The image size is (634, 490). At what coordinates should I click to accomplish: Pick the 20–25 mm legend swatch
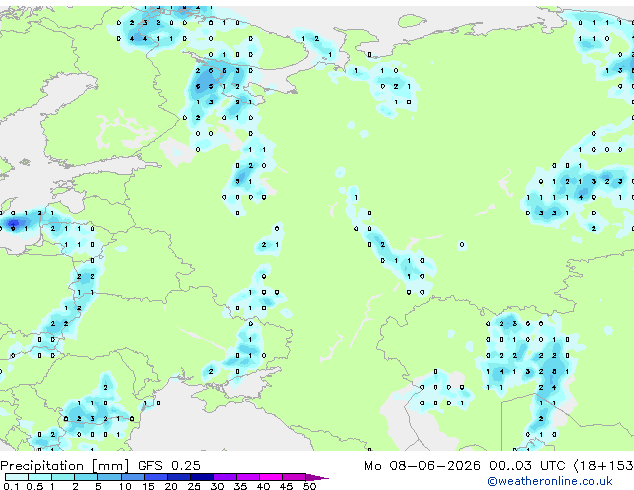pos(178,477)
